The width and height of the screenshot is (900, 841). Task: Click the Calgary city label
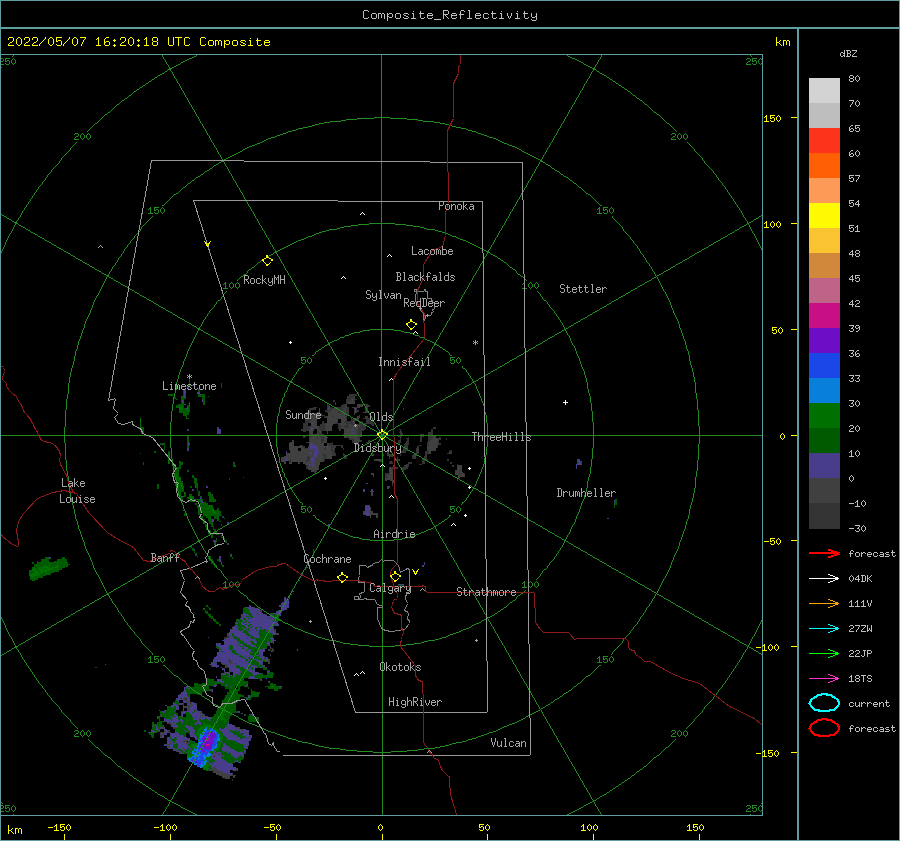click(390, 588)
